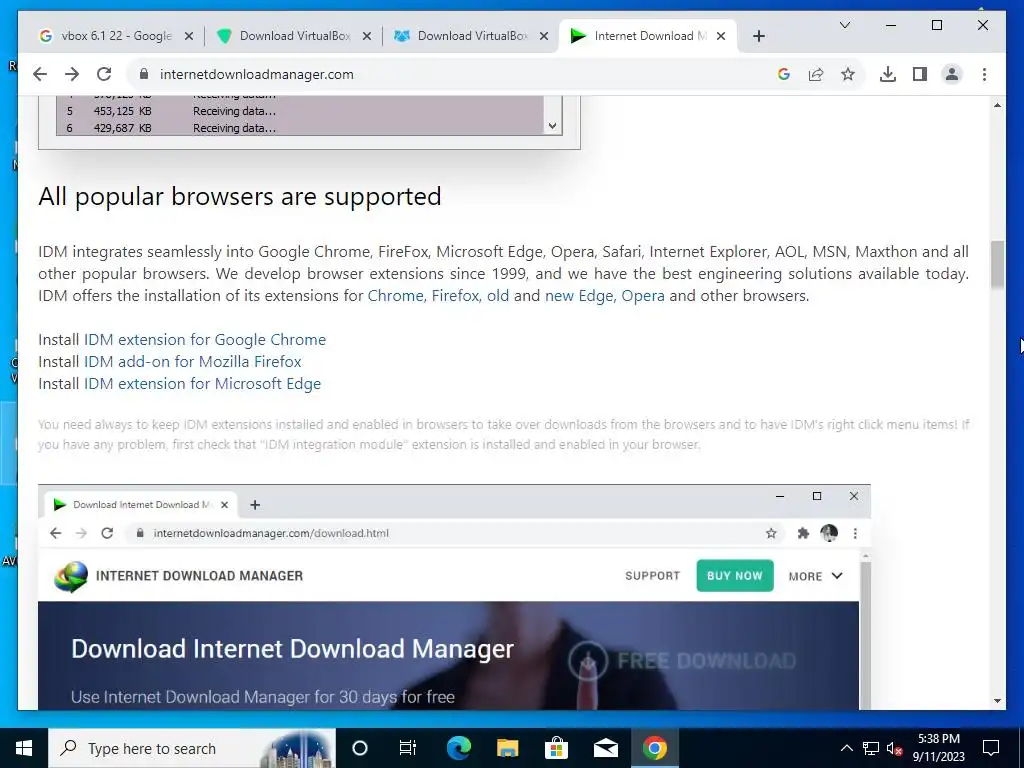The width and height of the screenshot is (1024, 768).
Task: Click the '453,125 KB' row text
Action: [x=122, y=111]
